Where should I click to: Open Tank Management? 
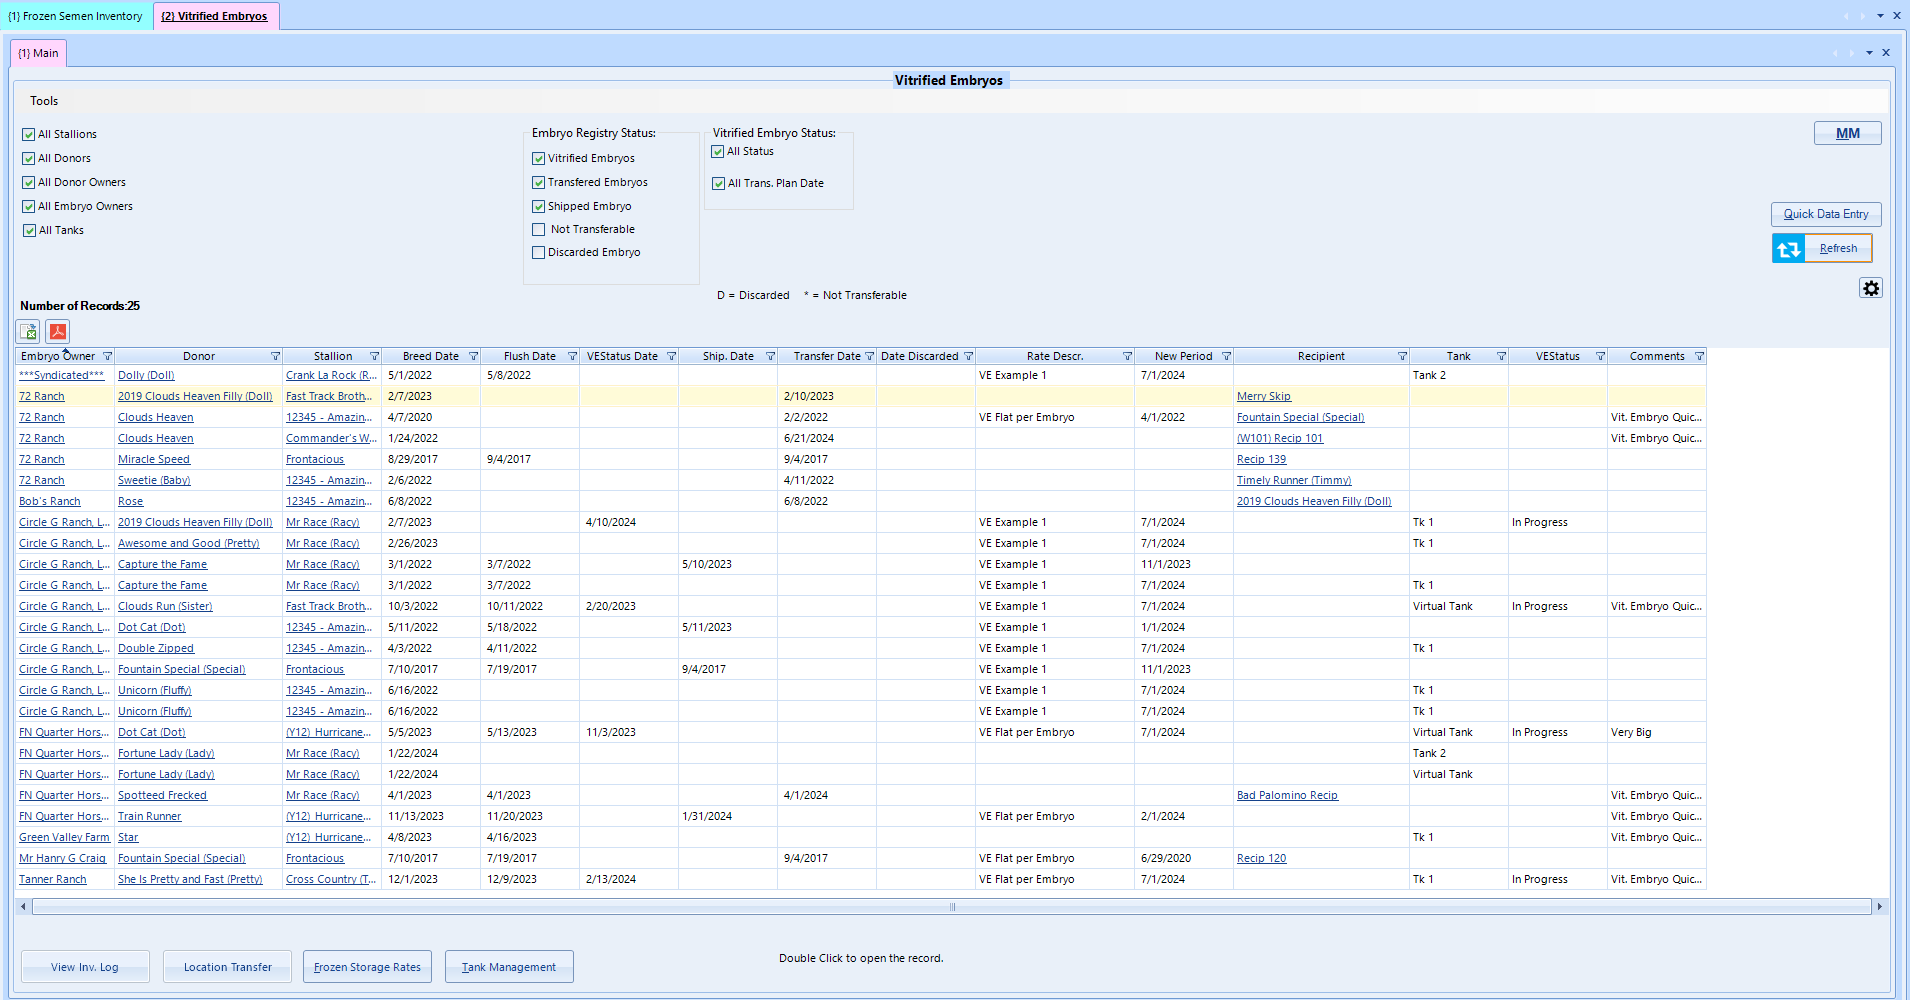(x=509, y=967)
